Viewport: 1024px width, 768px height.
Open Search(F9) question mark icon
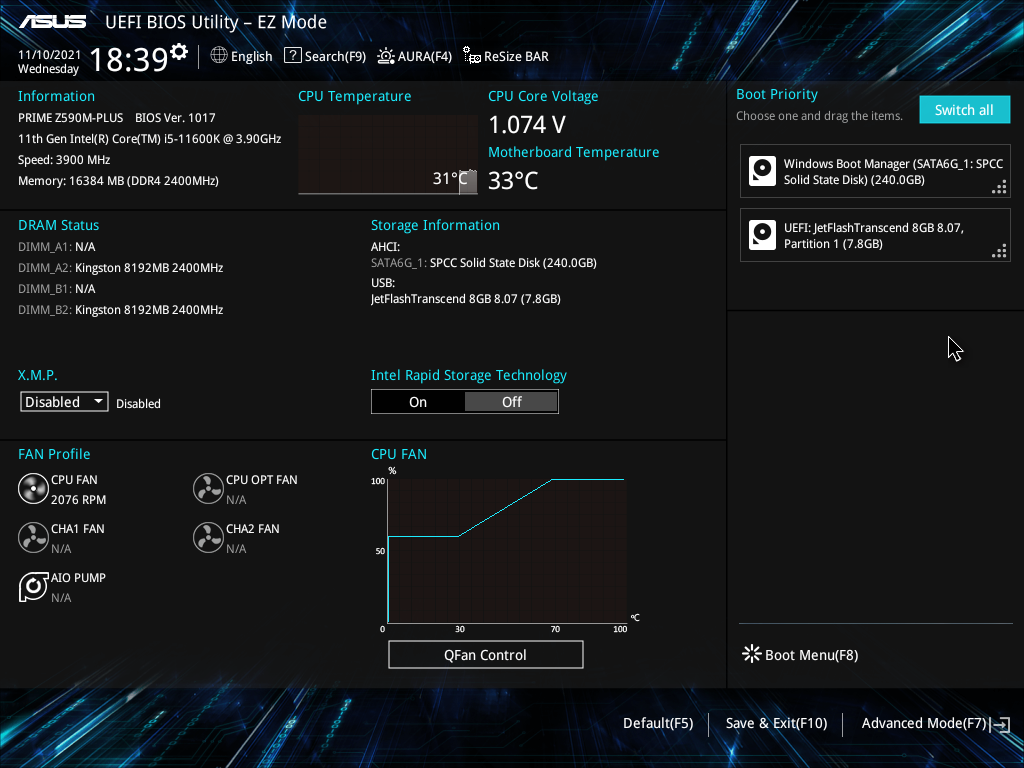pyautogui.click(x=293, y=56)
